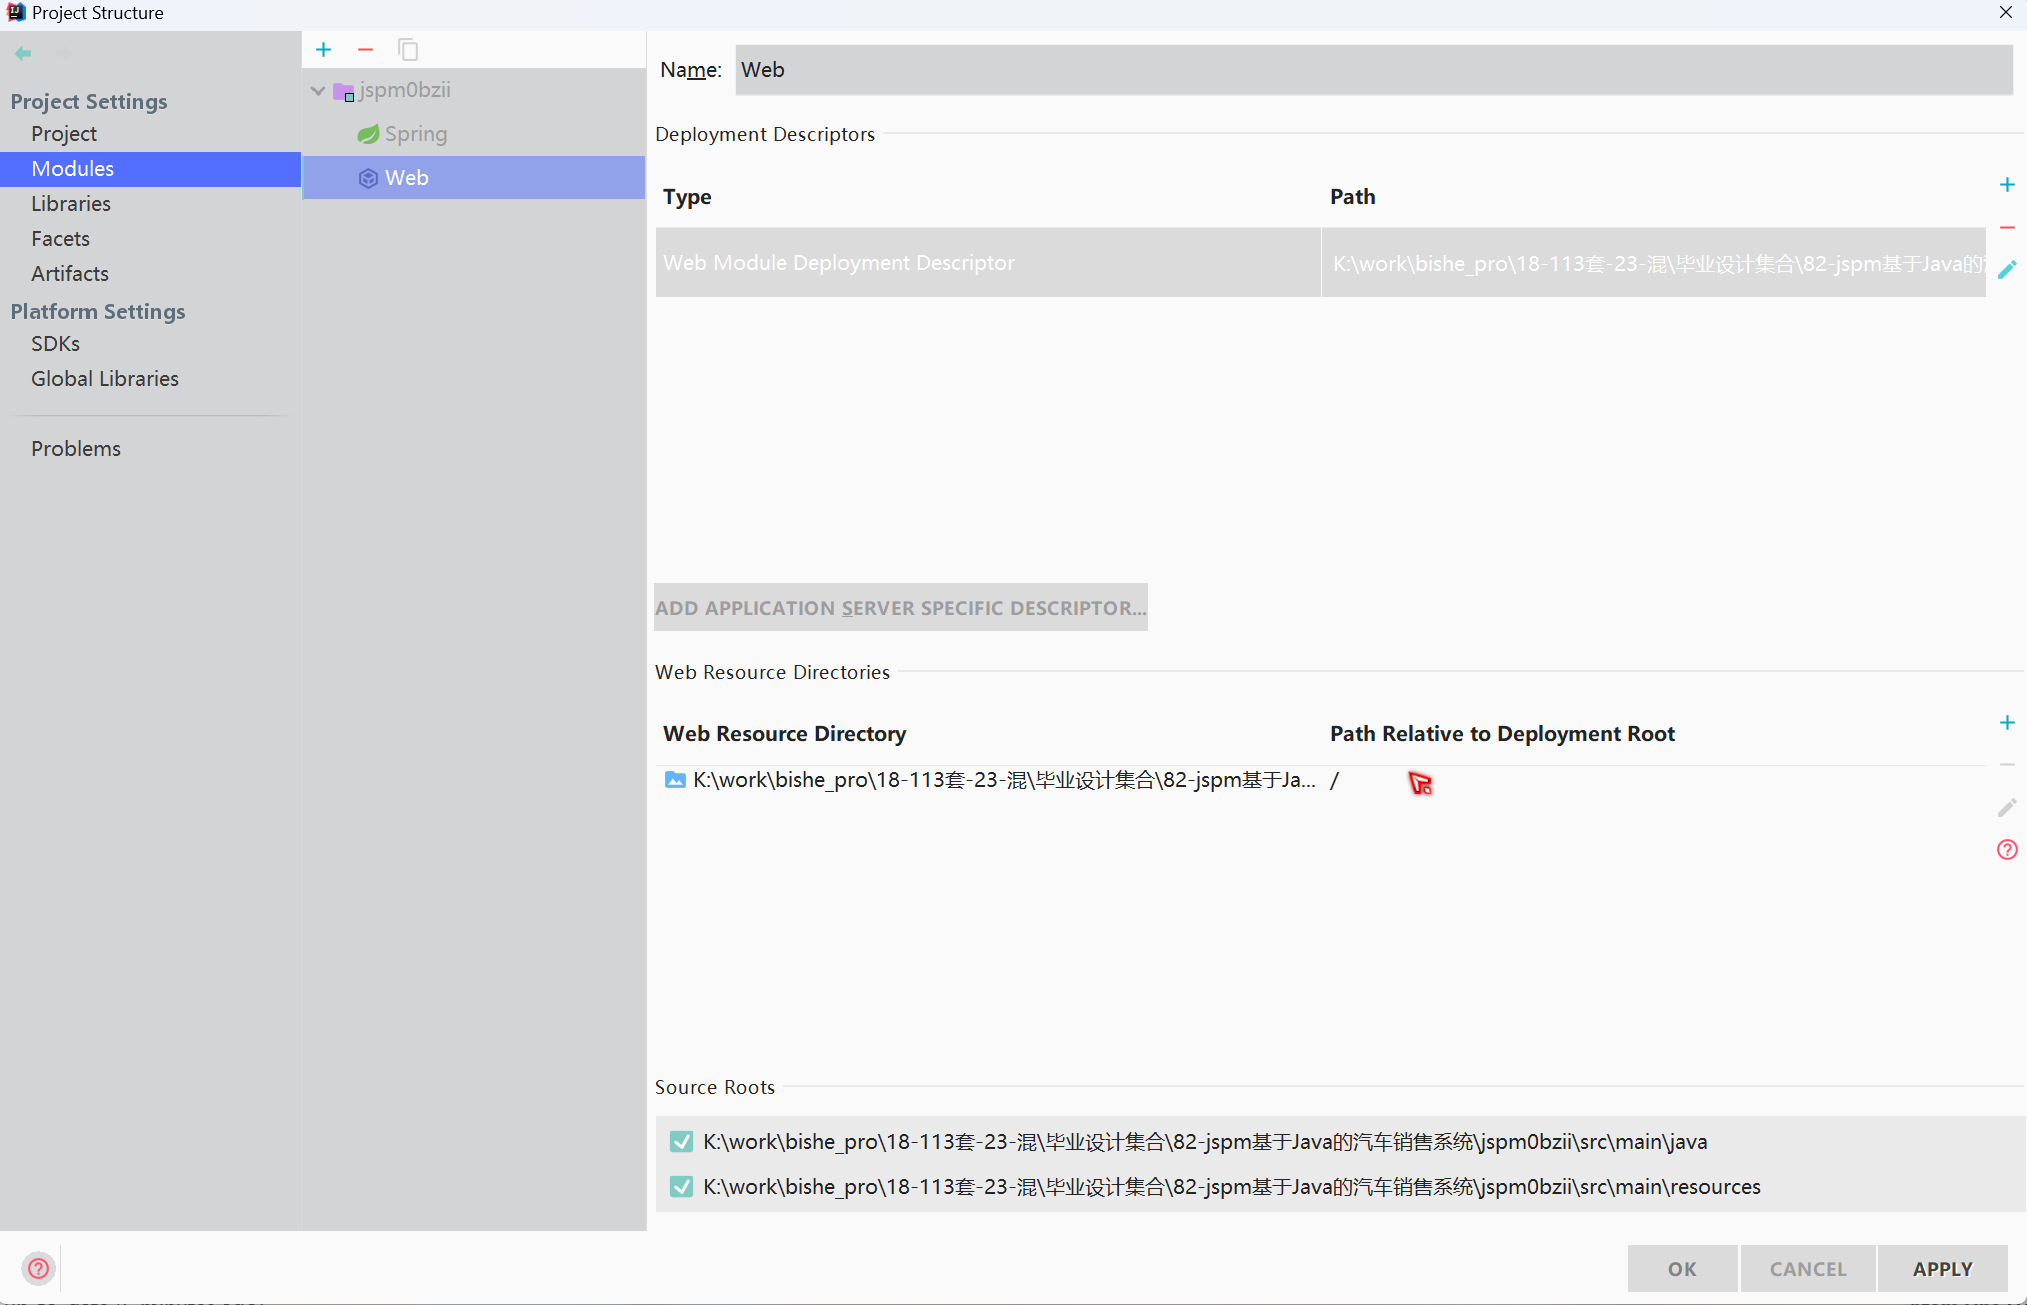Click the Name input field
Screen dimensions: 2027x1305
click(1373, 70)
